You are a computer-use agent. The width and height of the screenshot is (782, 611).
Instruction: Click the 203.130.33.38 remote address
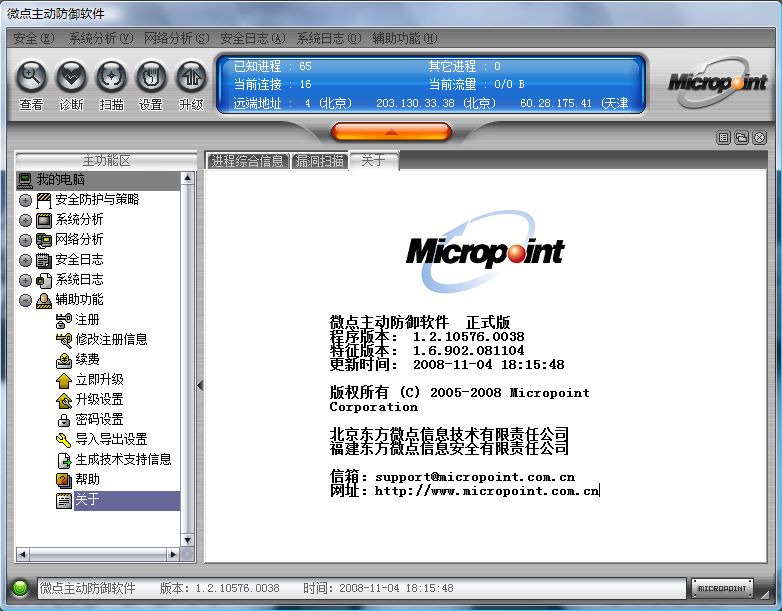pos(415,103)
